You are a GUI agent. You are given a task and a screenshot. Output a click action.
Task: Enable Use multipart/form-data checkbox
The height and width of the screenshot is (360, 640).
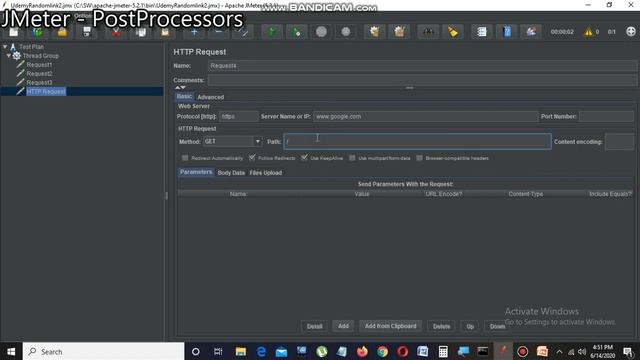coord(352,158)
